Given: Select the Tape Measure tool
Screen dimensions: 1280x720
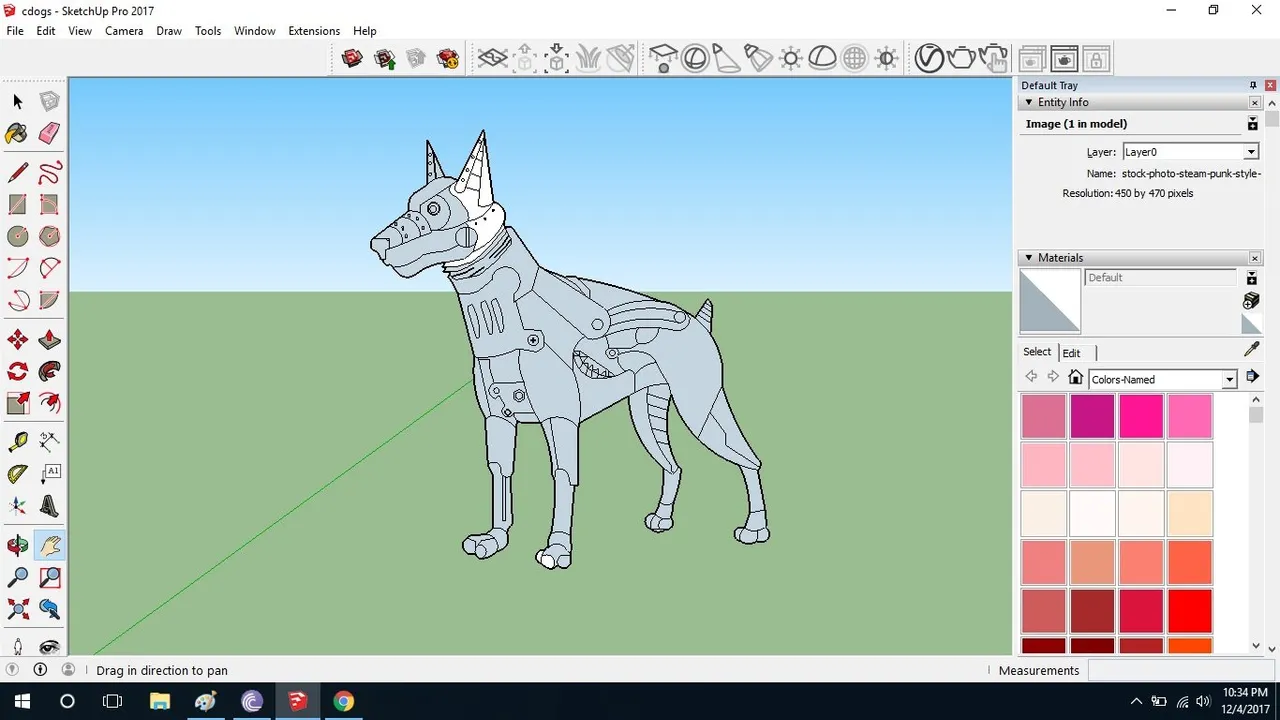Looking at the screenshot, I should tap(17, 442).
